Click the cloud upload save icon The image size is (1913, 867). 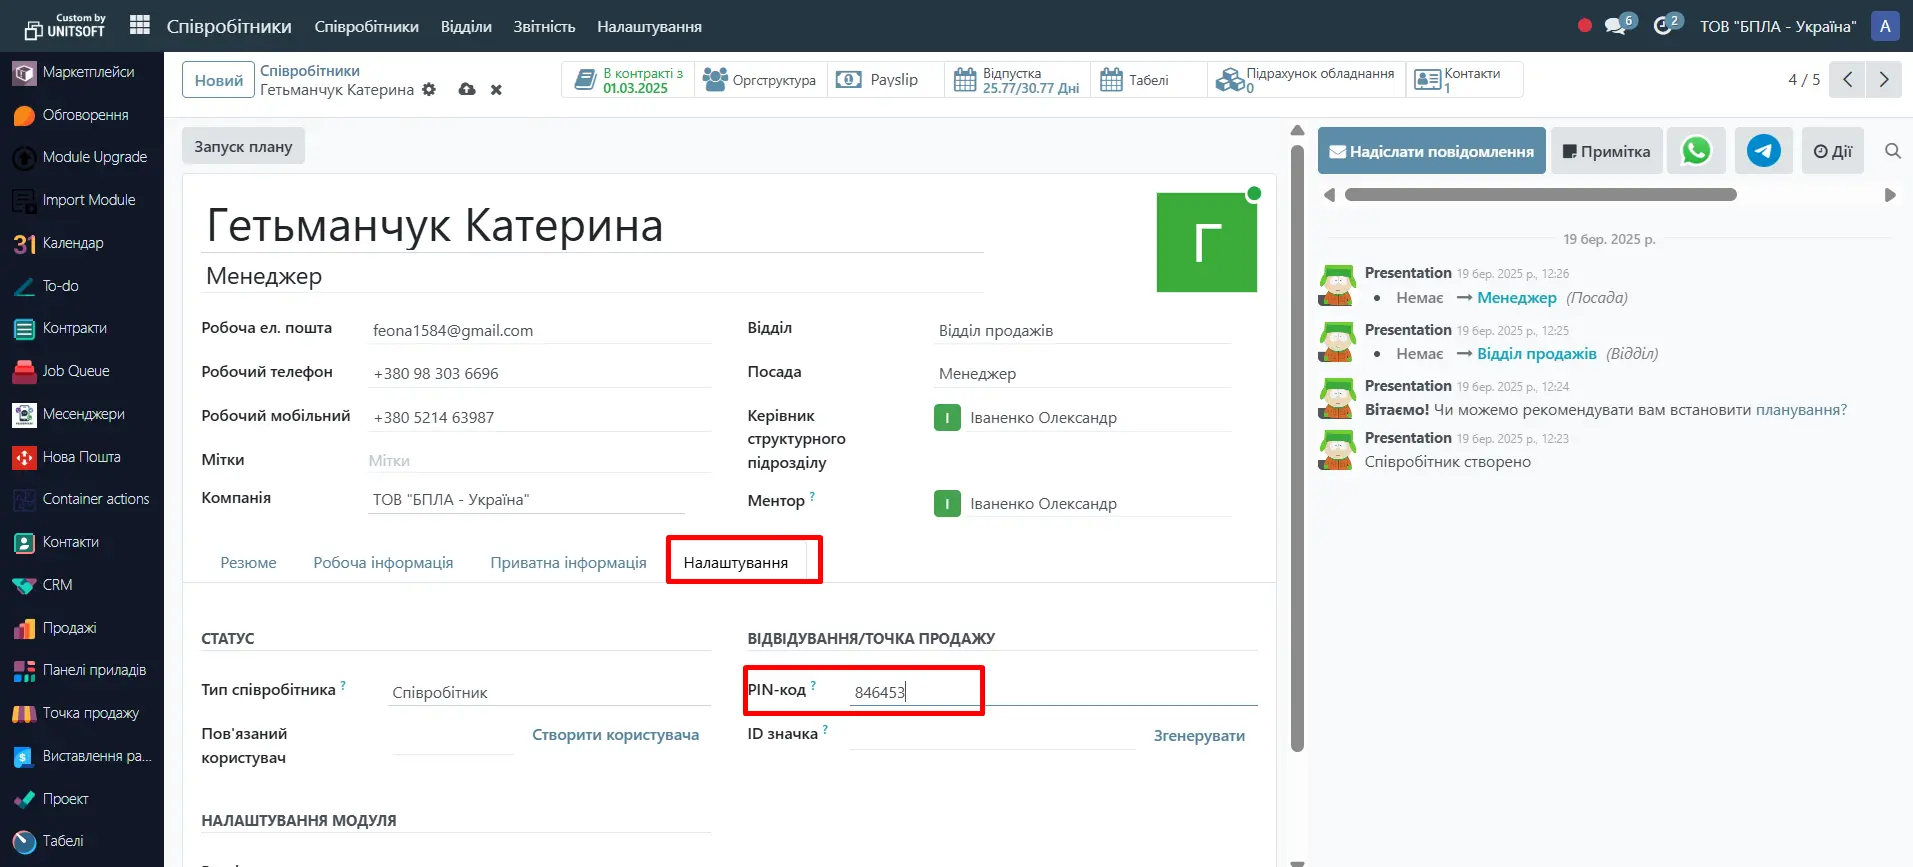pos(467,89)
